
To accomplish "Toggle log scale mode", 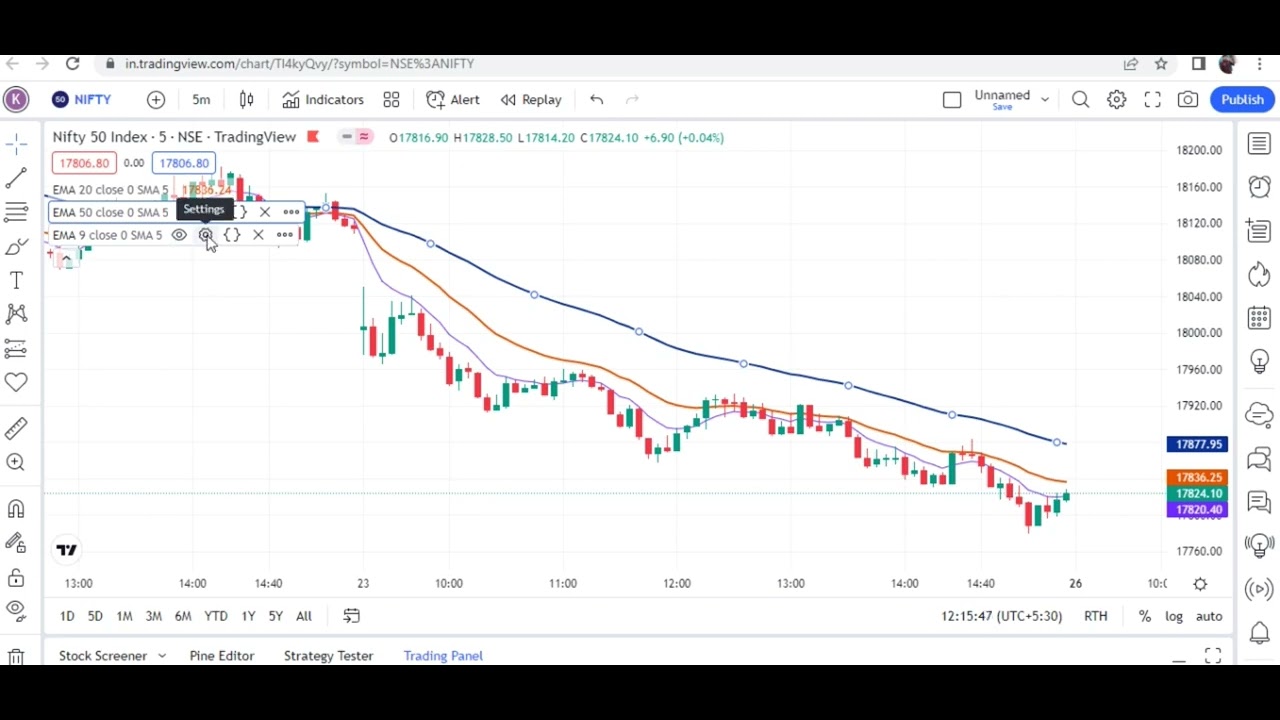I will [x=1173, y=616].
